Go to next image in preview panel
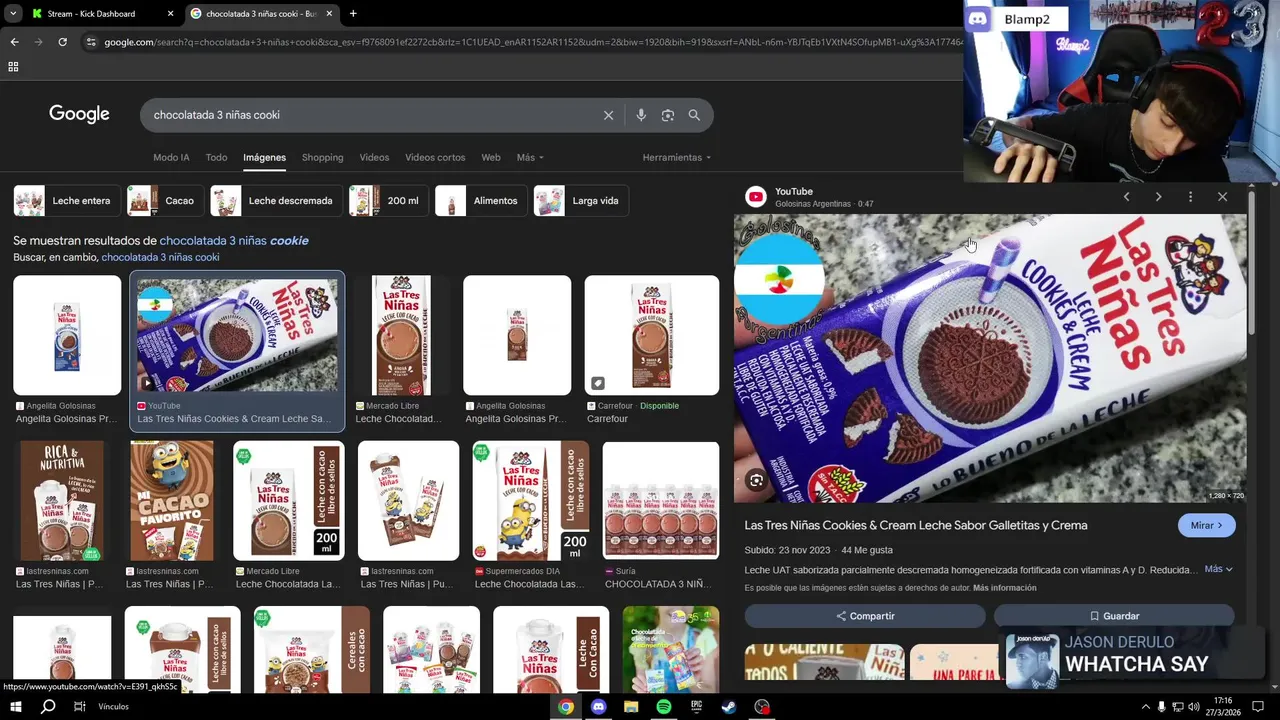The height and width of the screenshot is (720, 1280). point(1158,197)
